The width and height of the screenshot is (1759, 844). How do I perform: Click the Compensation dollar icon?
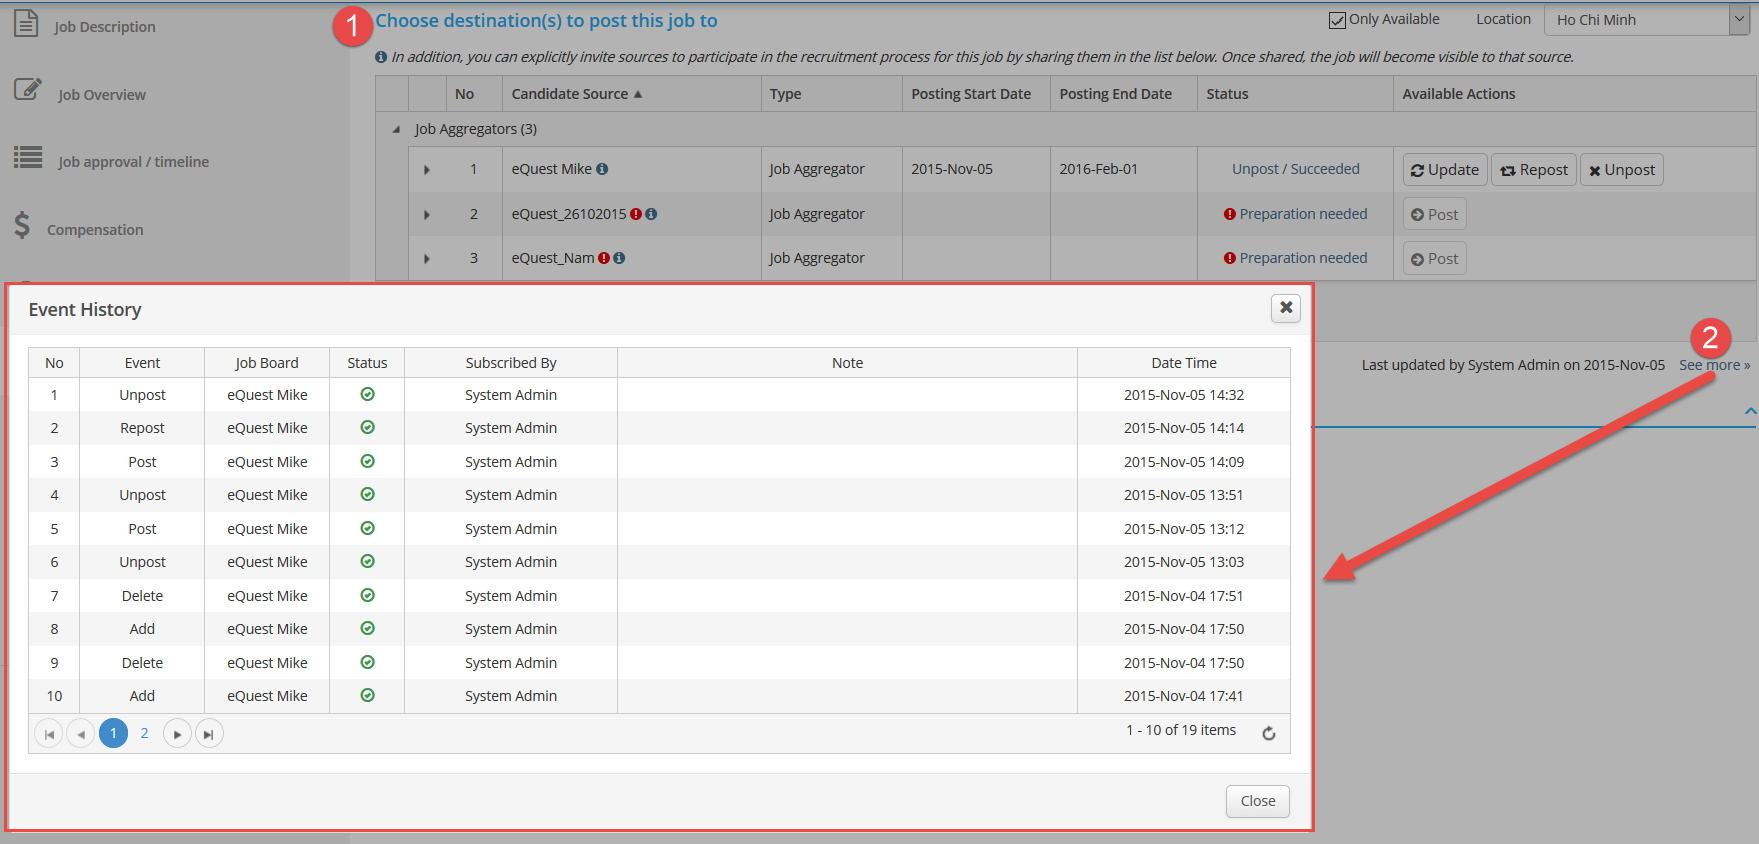22,226
